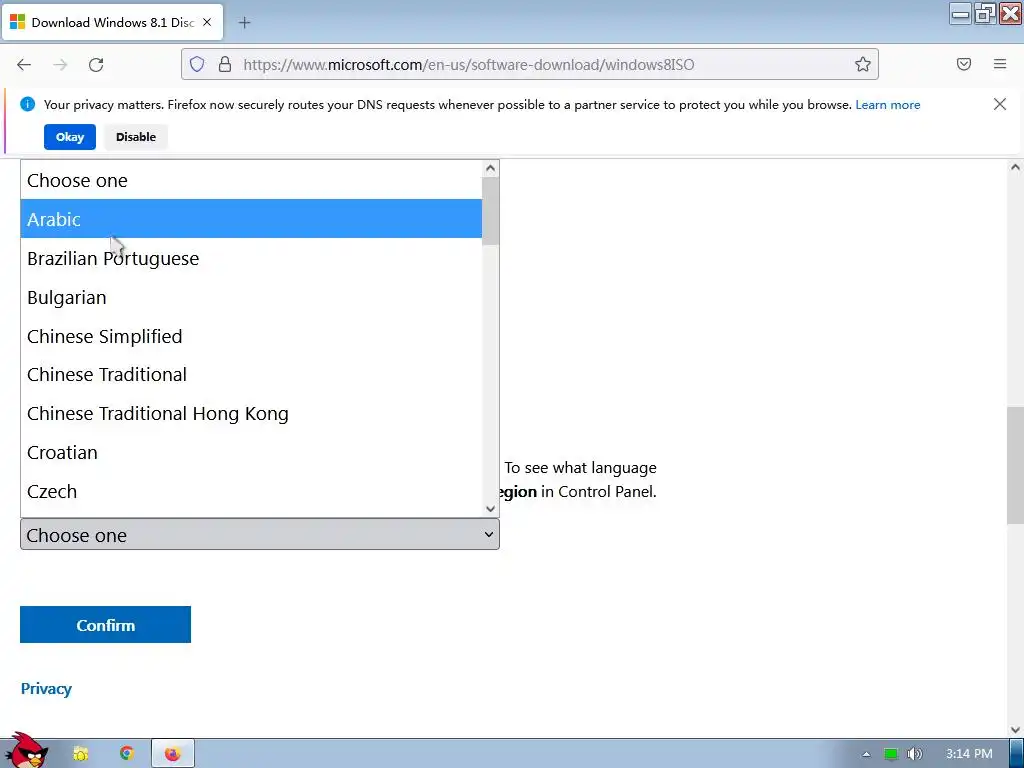Click the page scrollbar down arrow

pyautogui.click(x=1015, y=729)
